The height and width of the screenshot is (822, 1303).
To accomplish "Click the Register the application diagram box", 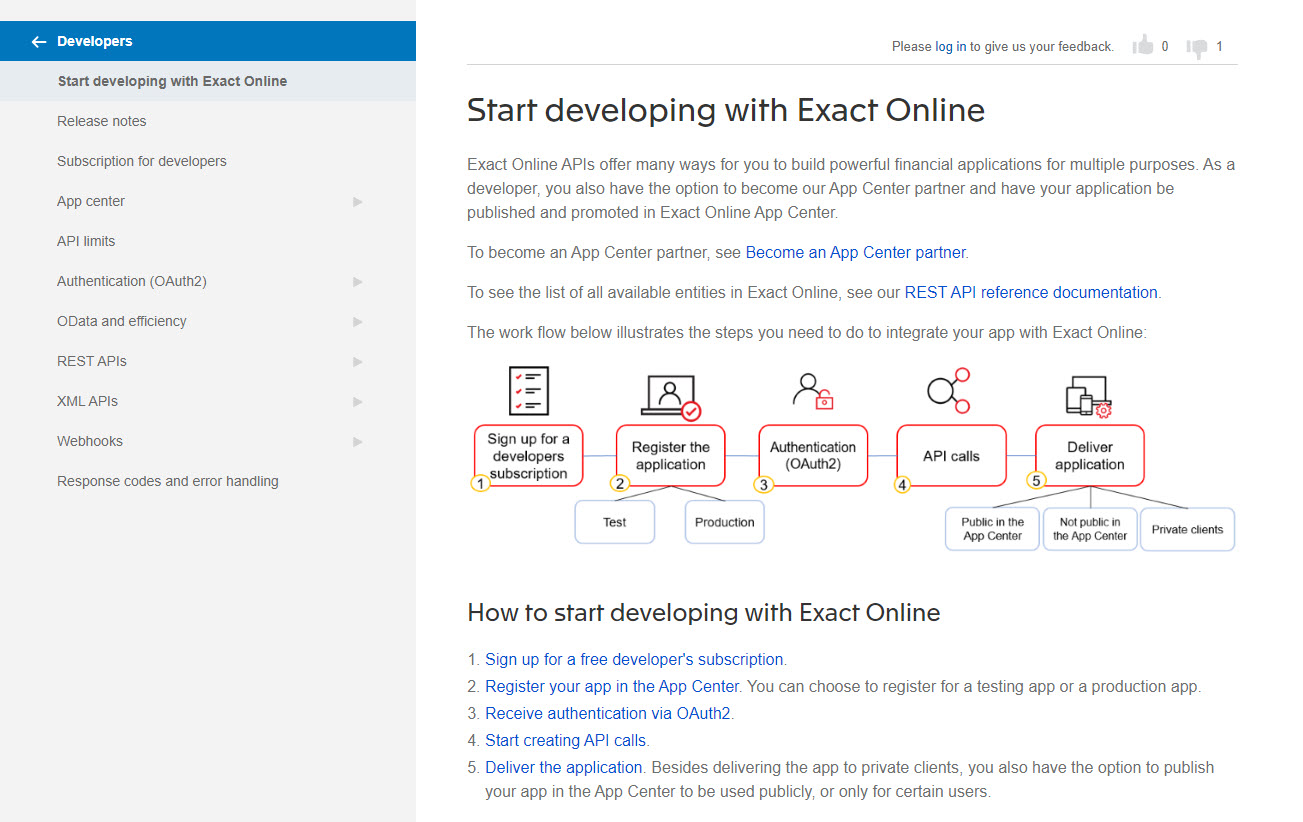I will pyautogui.click(x=670, y=456).
